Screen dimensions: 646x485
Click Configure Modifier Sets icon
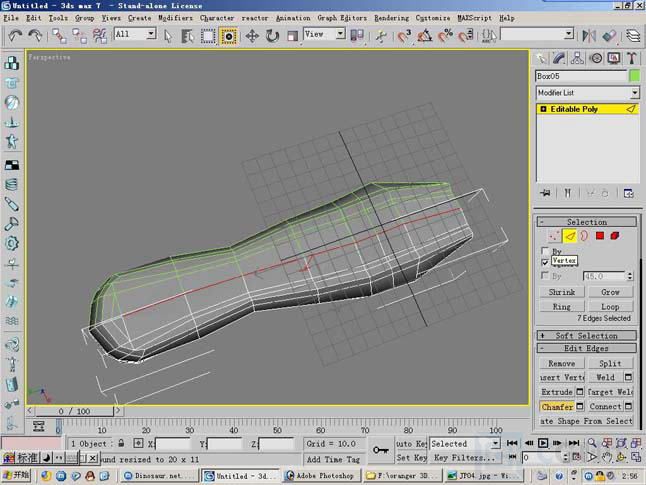(x=628, y=193)
